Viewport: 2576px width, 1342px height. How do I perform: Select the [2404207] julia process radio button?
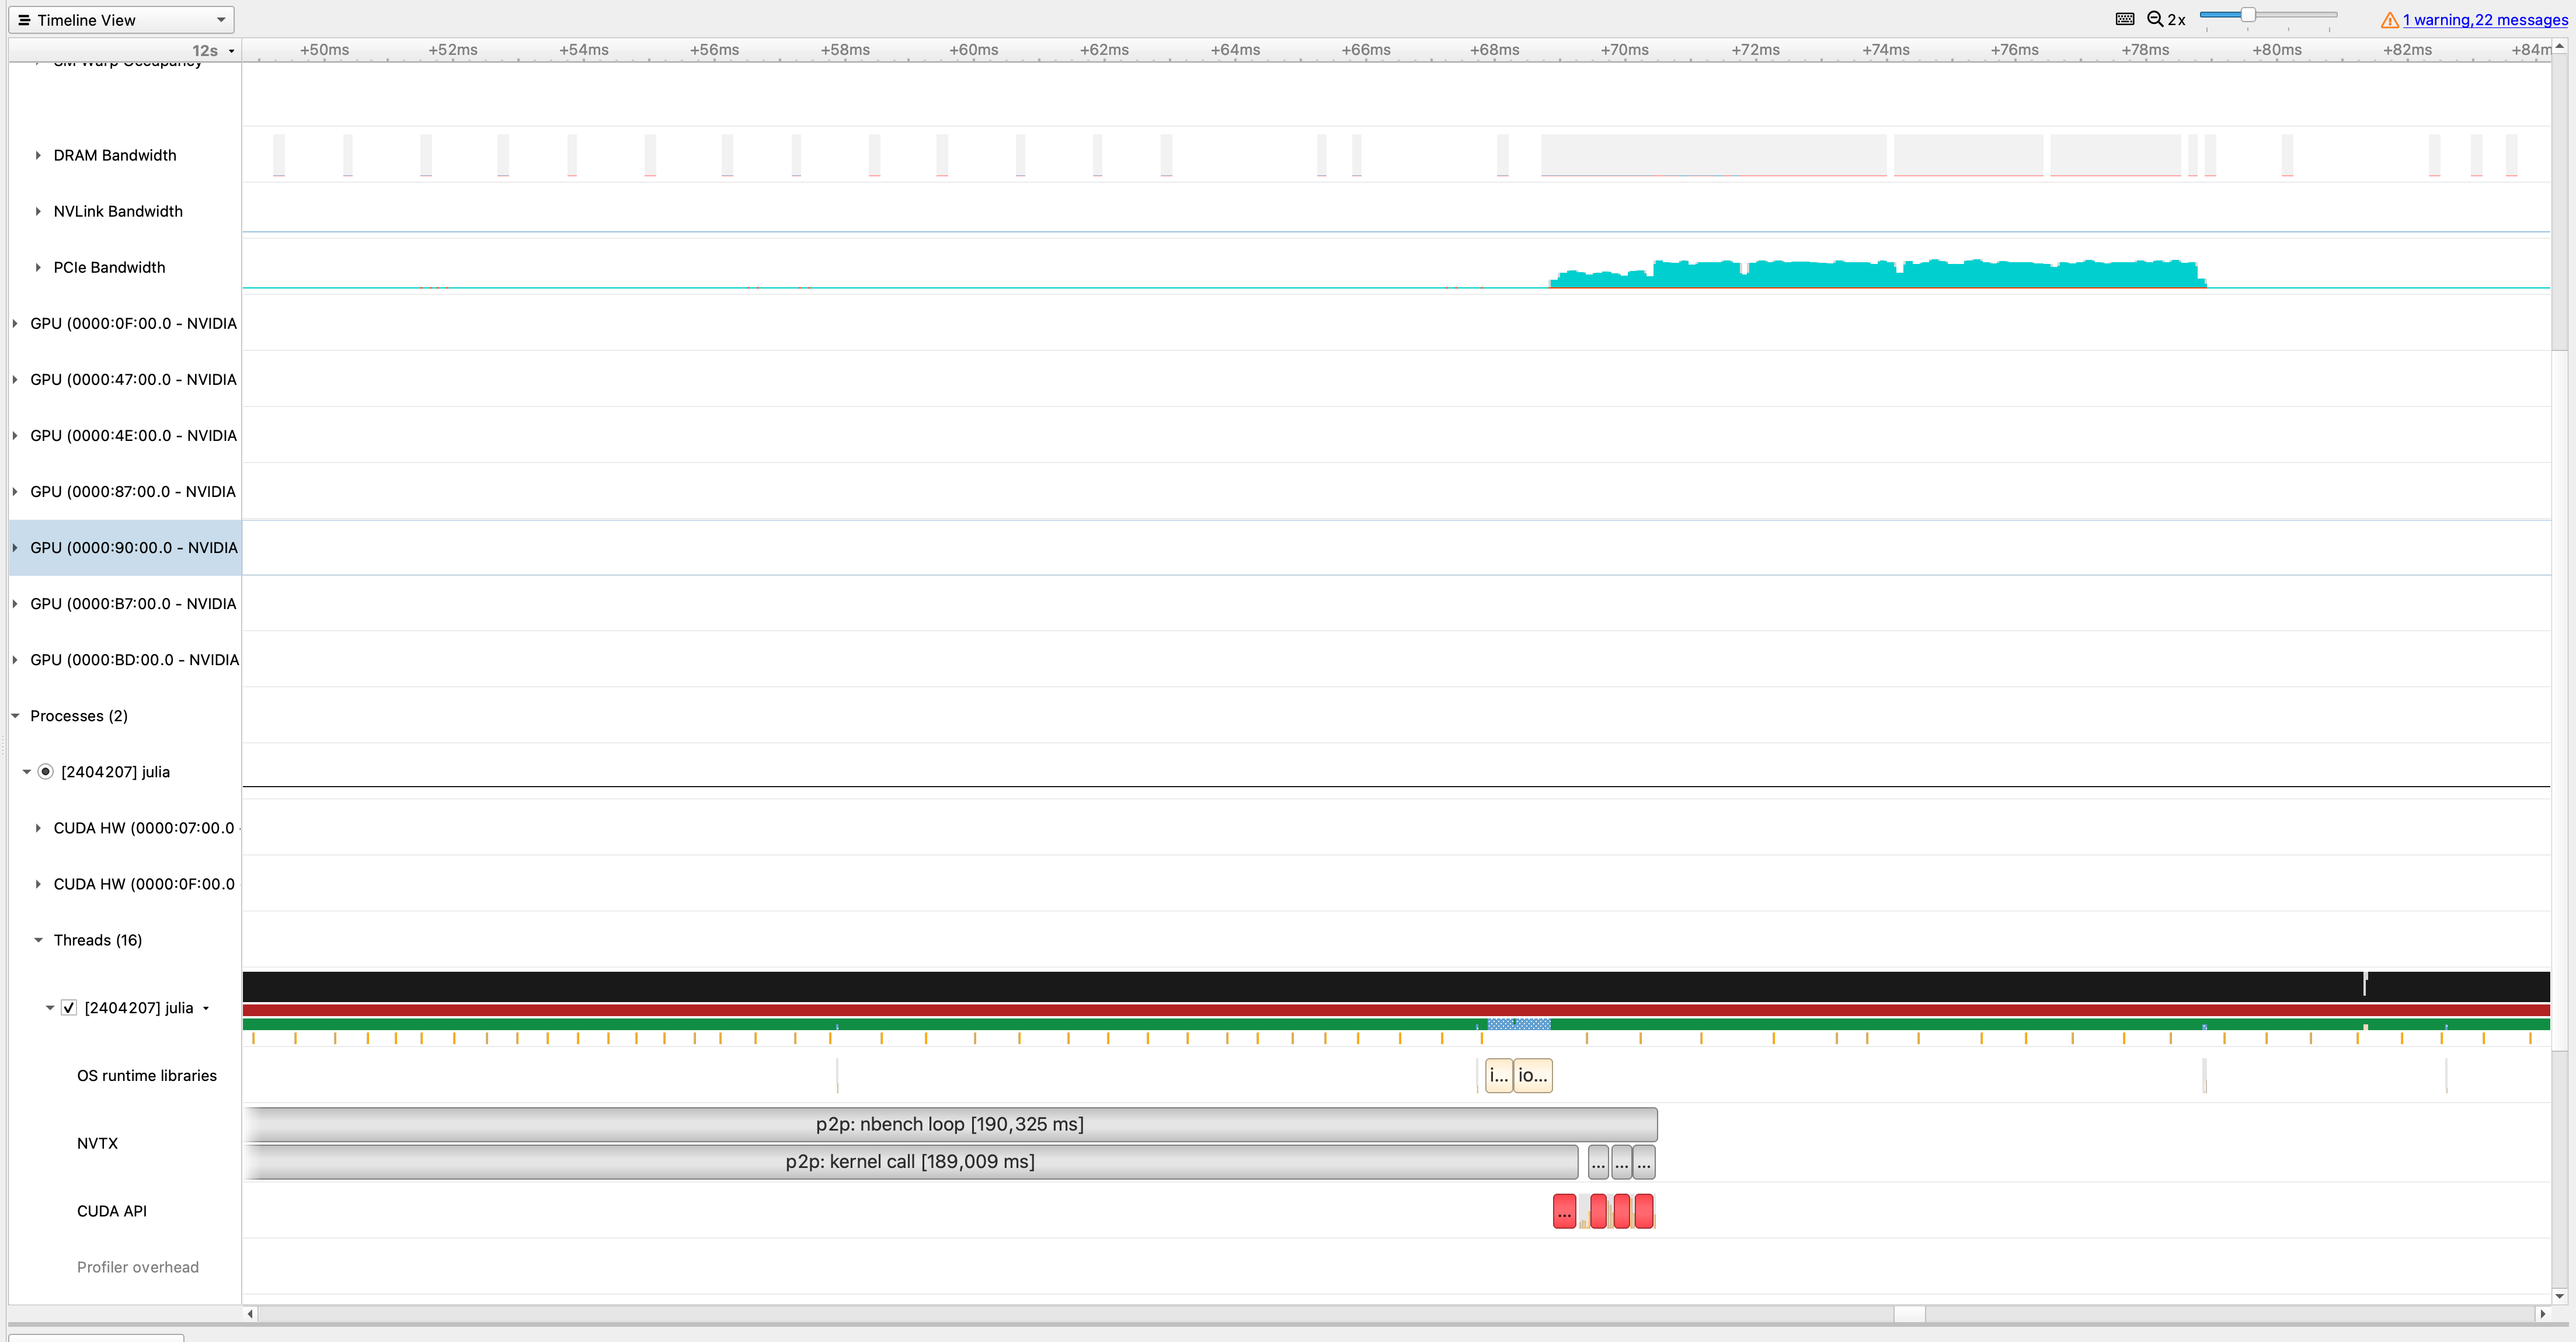[x=46, y=771]
